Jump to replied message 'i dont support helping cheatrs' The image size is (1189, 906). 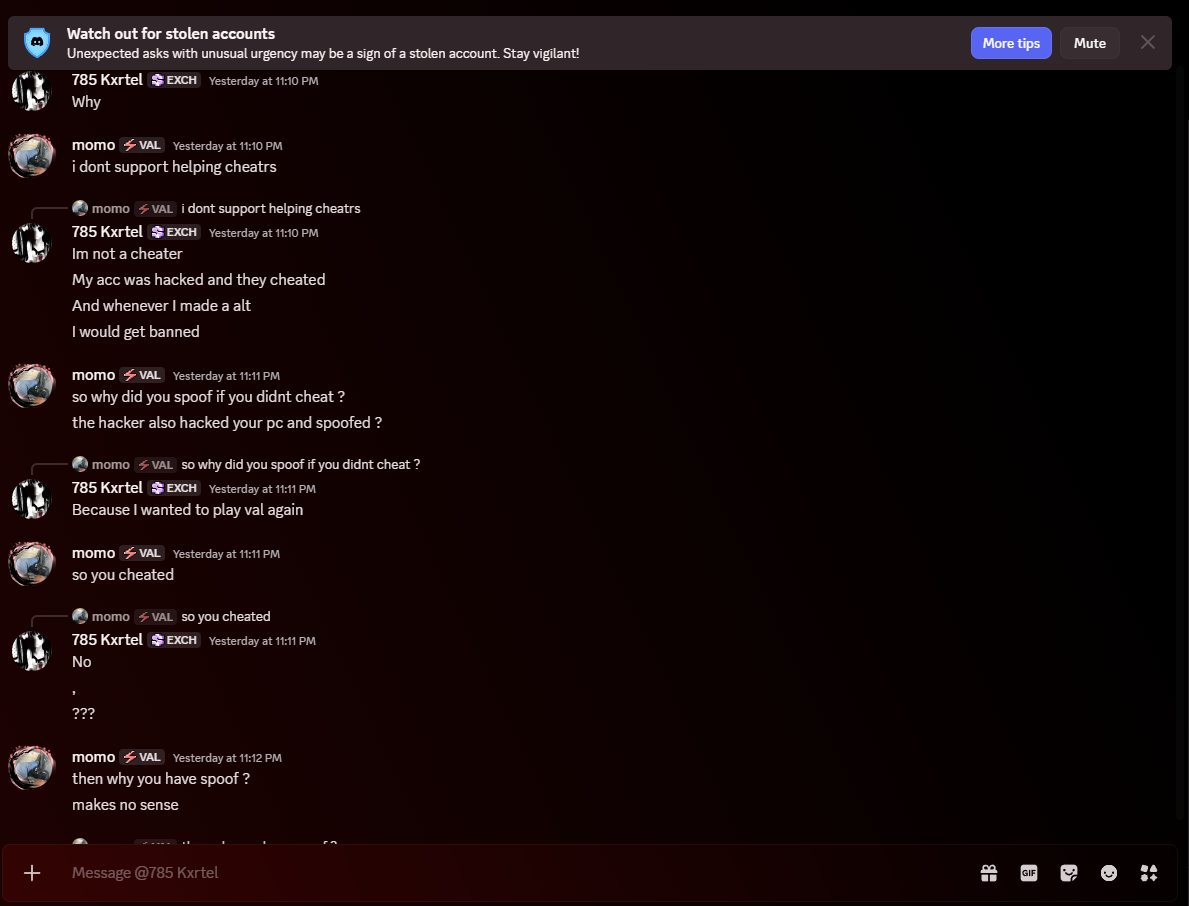tap(270, 209)
